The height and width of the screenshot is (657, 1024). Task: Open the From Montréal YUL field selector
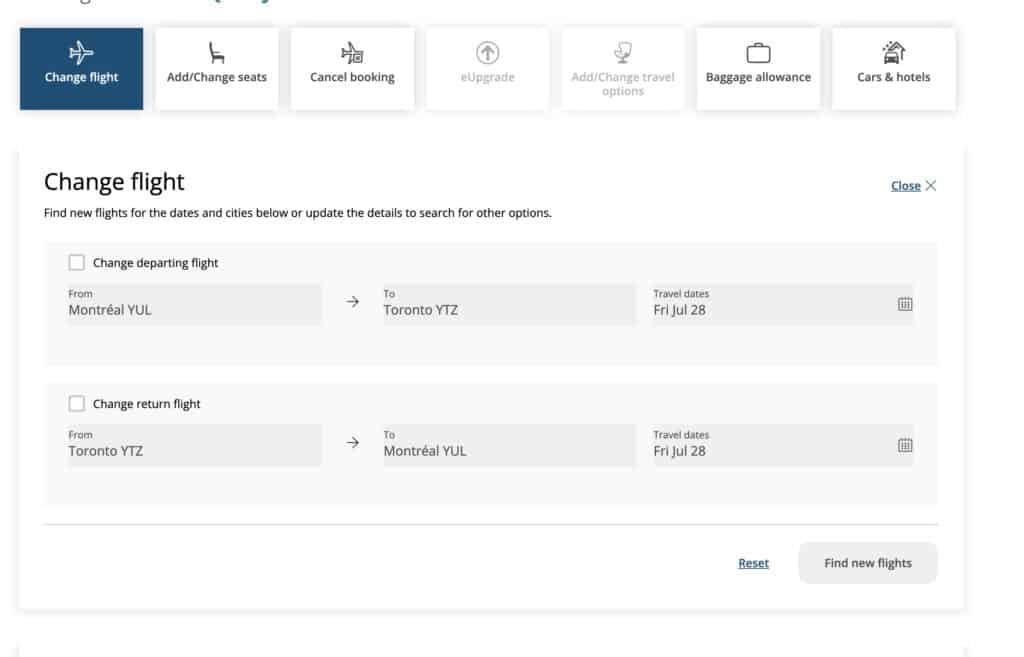(193, 305)
